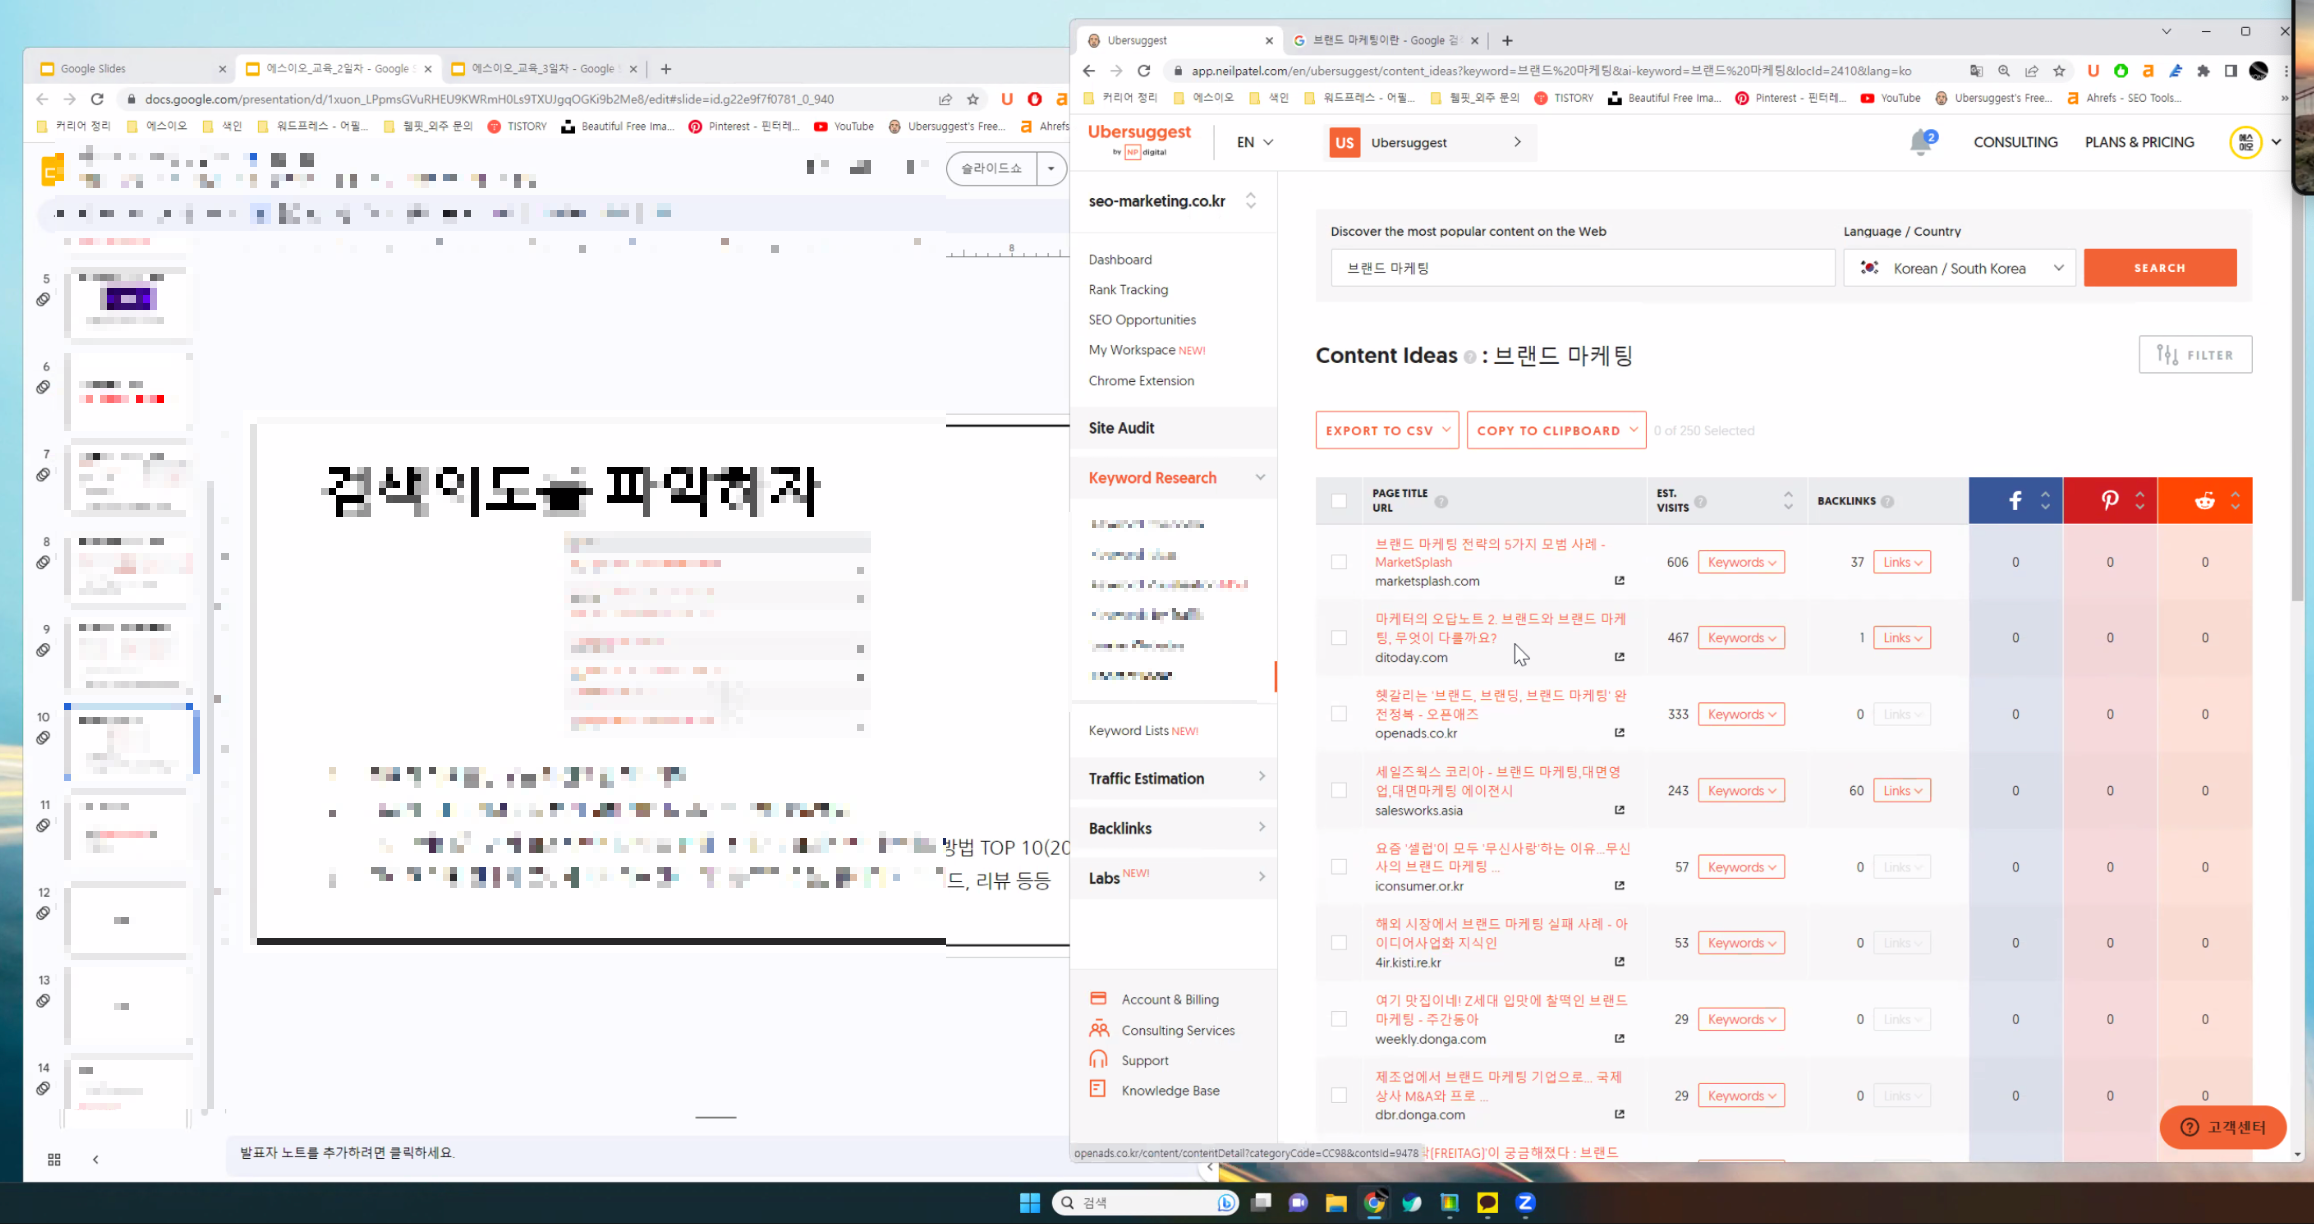Open the Export to CSV dropdown
The height and width of the screenshot is (1224, 2314).
pyautogui.click(x=1387, y=430)
